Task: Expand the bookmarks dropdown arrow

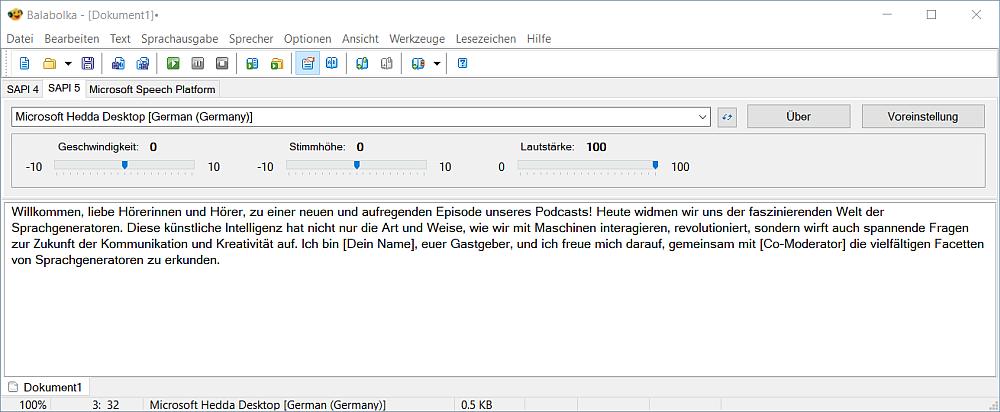Action: (437, 64)
